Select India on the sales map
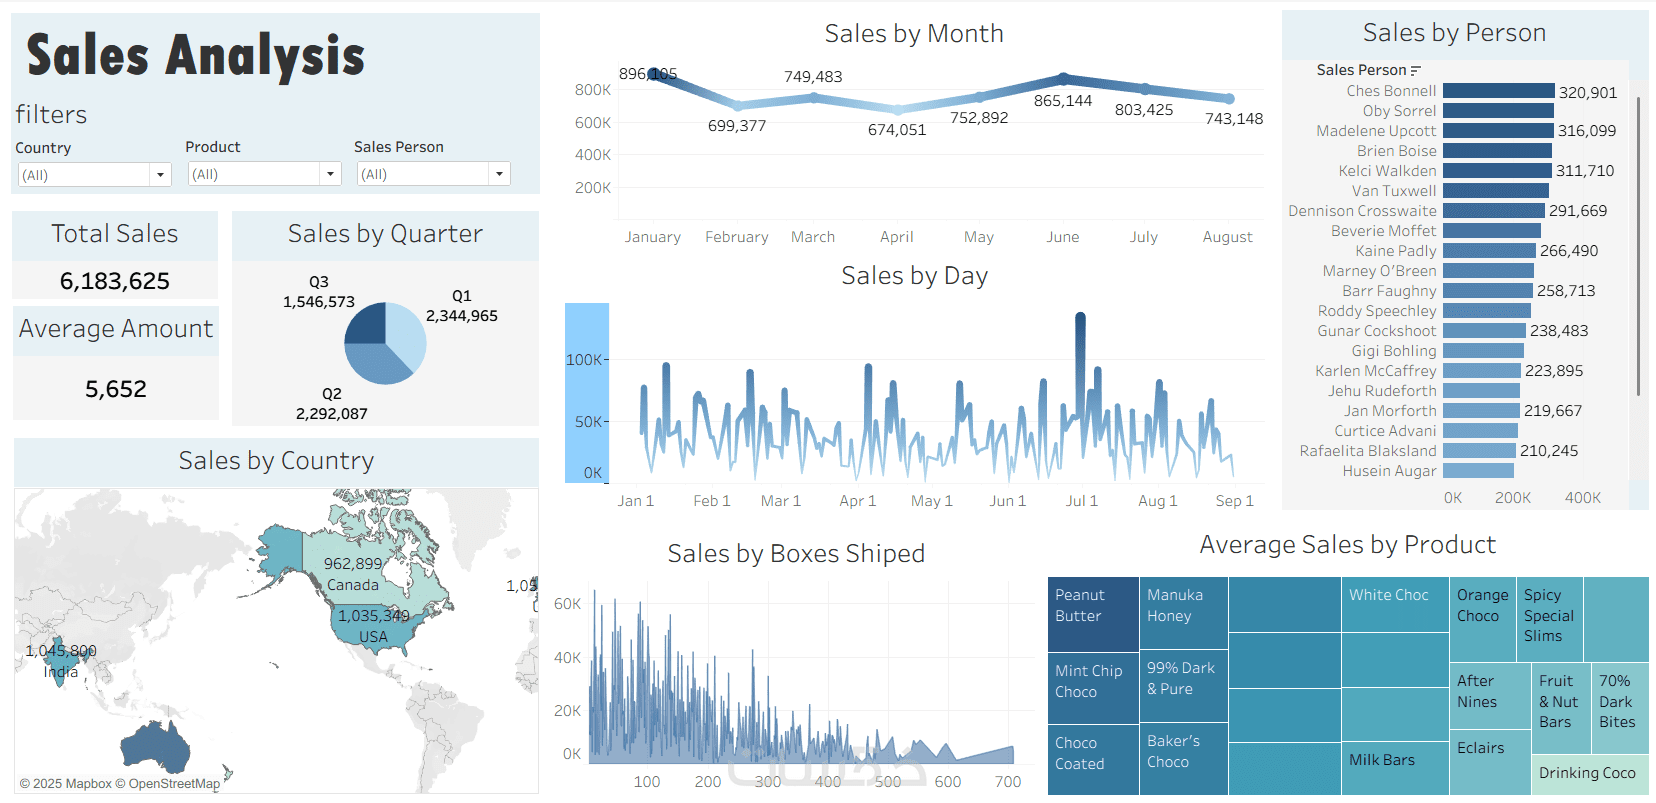The image size is (1656, 803). 62,662
